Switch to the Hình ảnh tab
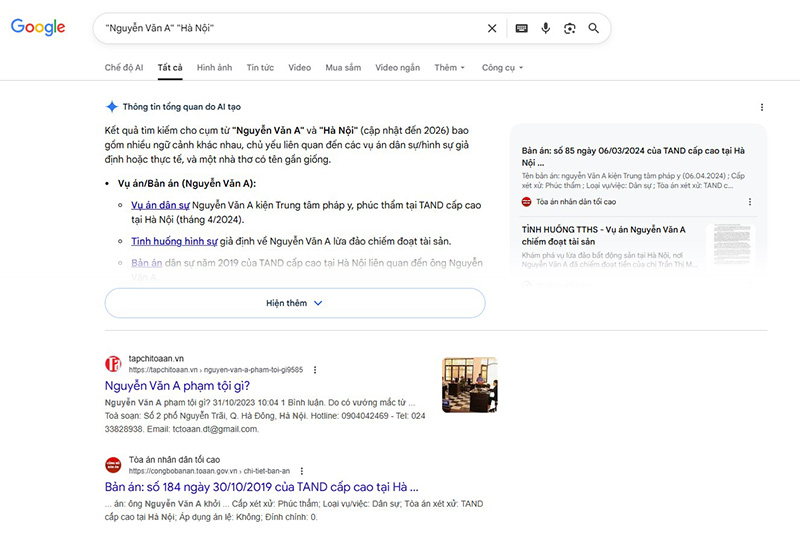The width and height of the screenshot is (800, 538). pos(214,67)
